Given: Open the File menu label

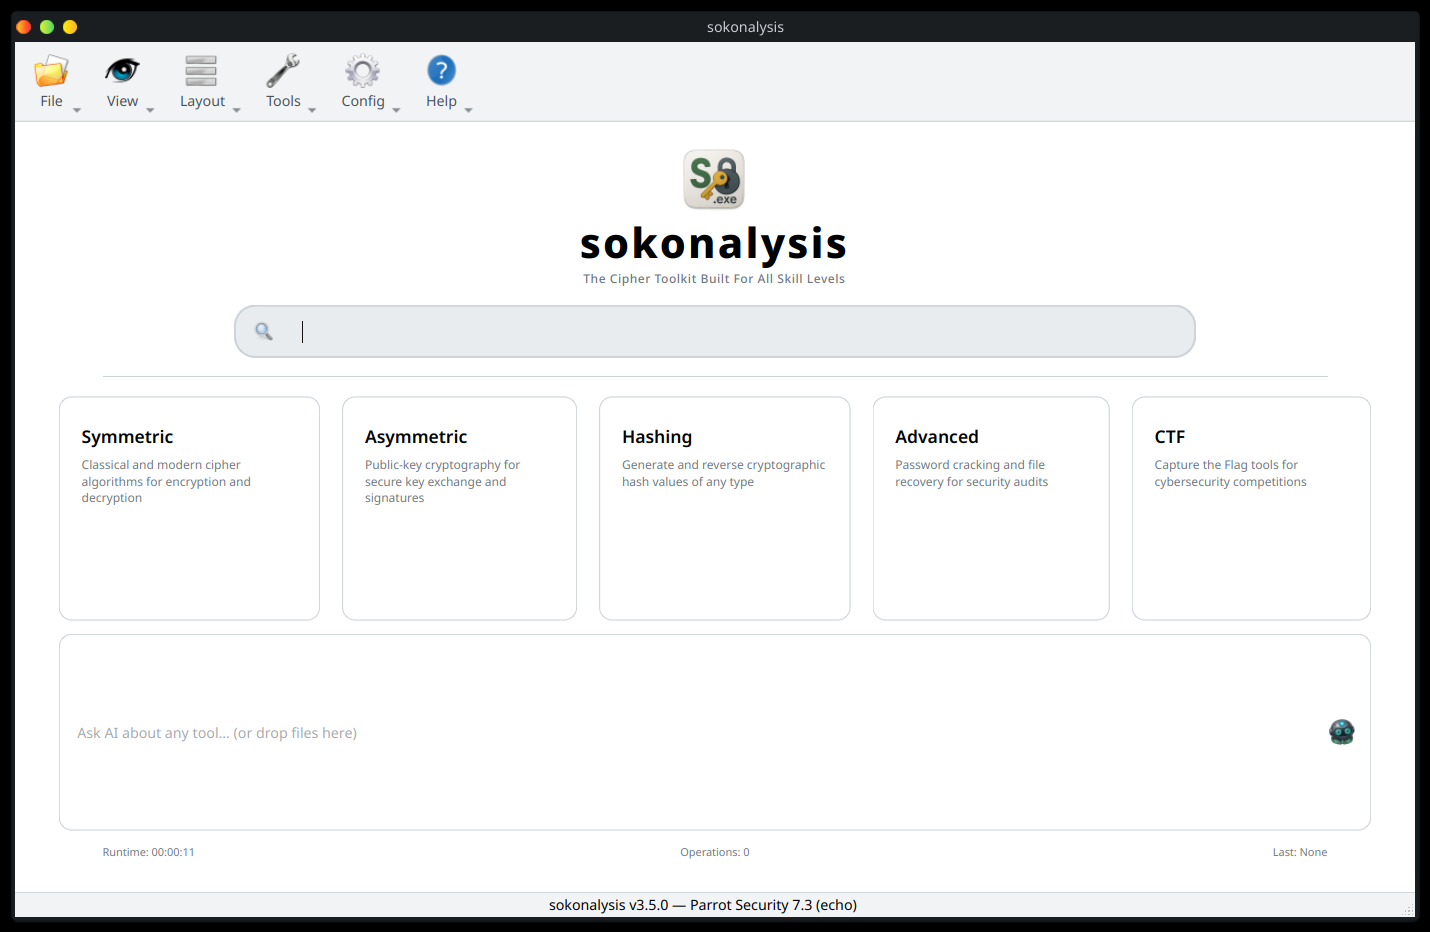Looking at the screenshot, I should (51, 101).
